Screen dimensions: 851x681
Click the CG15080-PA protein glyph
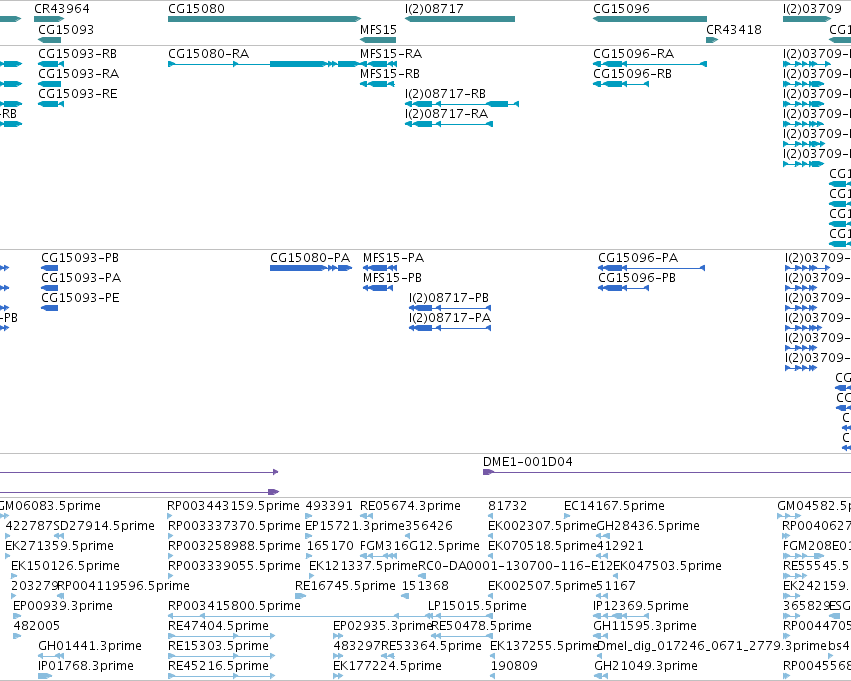pos(311,268)
